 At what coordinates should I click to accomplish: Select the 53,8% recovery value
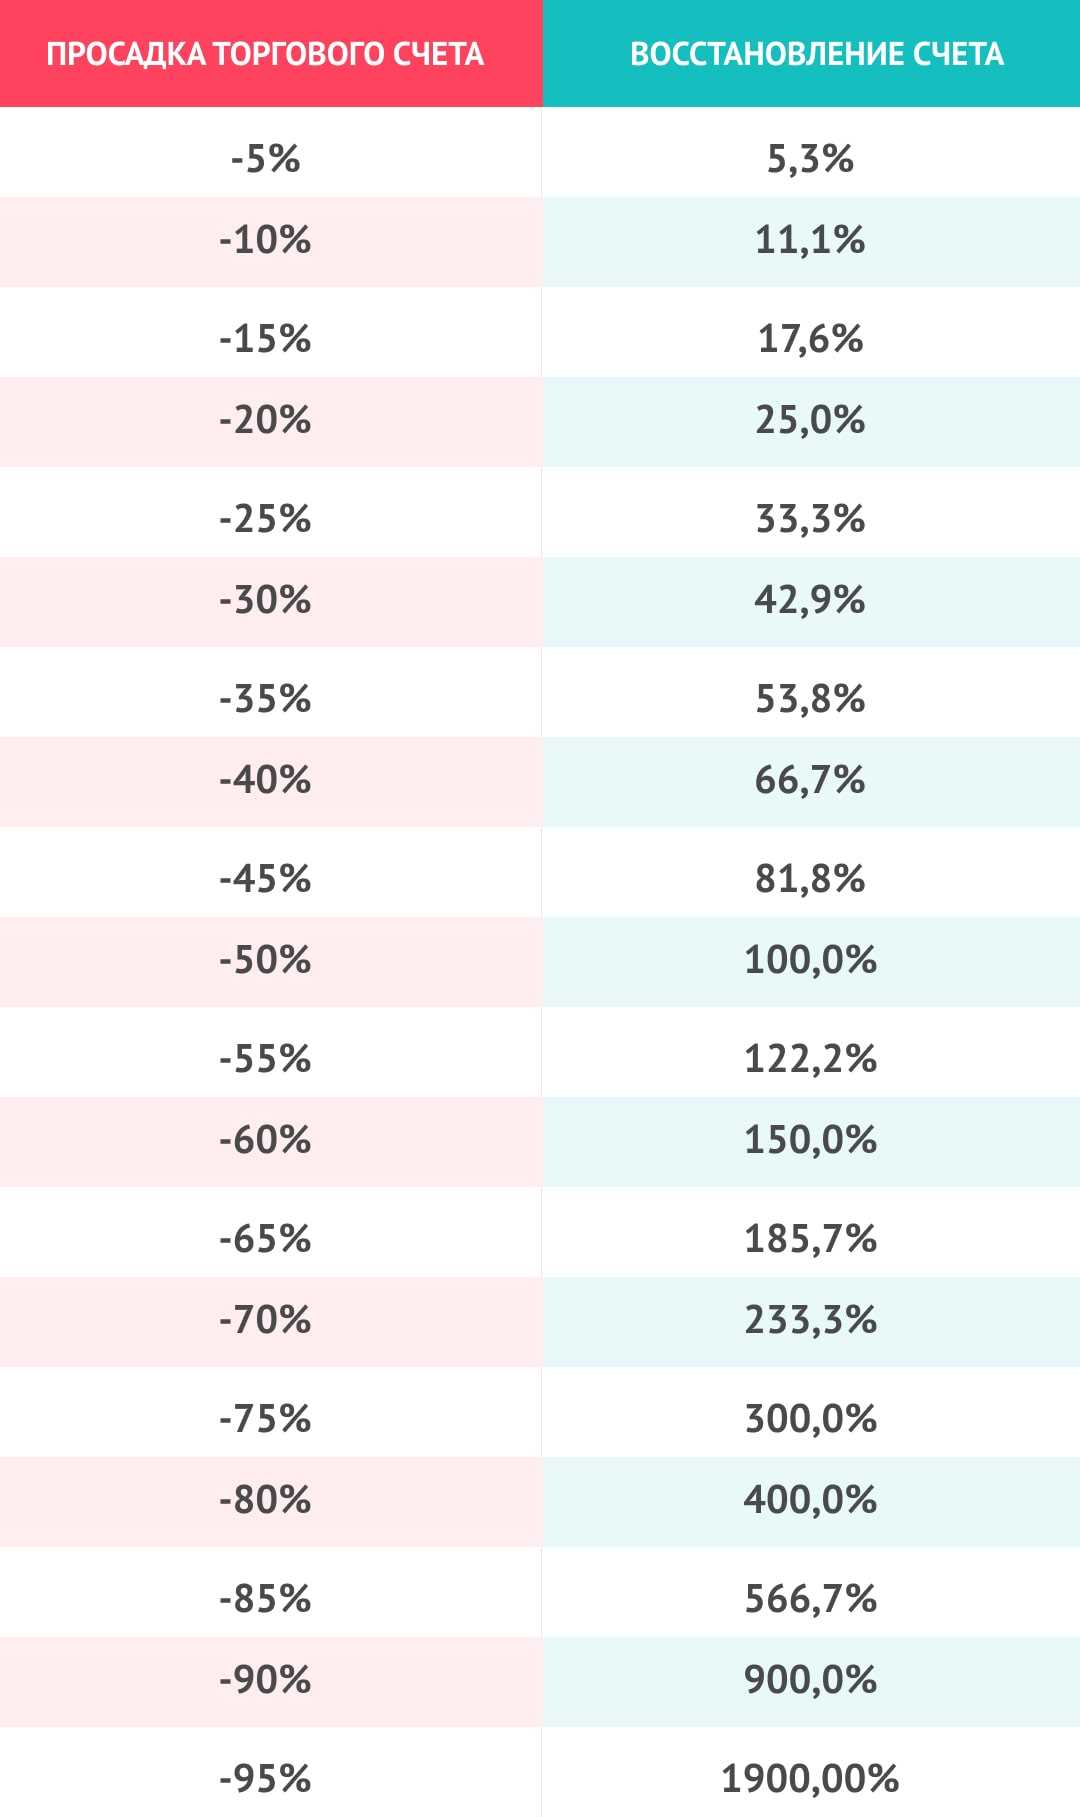810,699
